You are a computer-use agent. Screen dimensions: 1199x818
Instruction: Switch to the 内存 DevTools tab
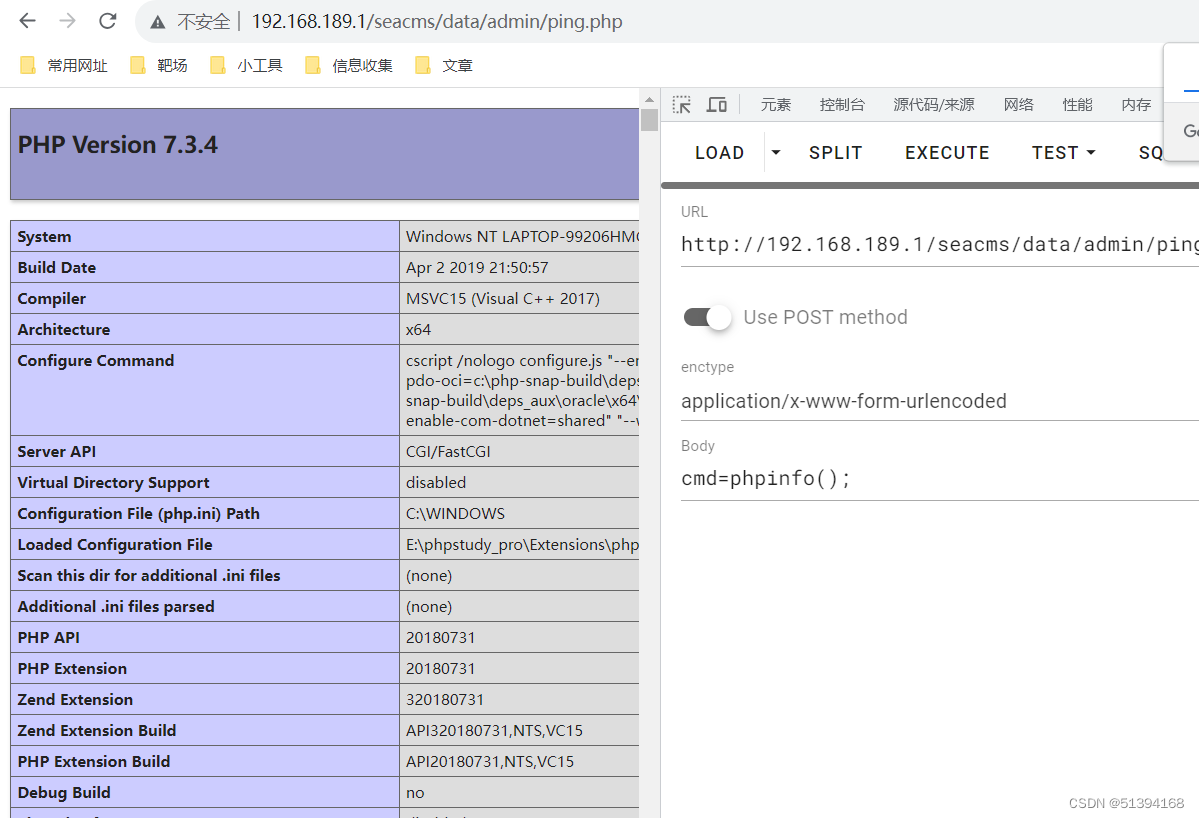click(1136, 105)
